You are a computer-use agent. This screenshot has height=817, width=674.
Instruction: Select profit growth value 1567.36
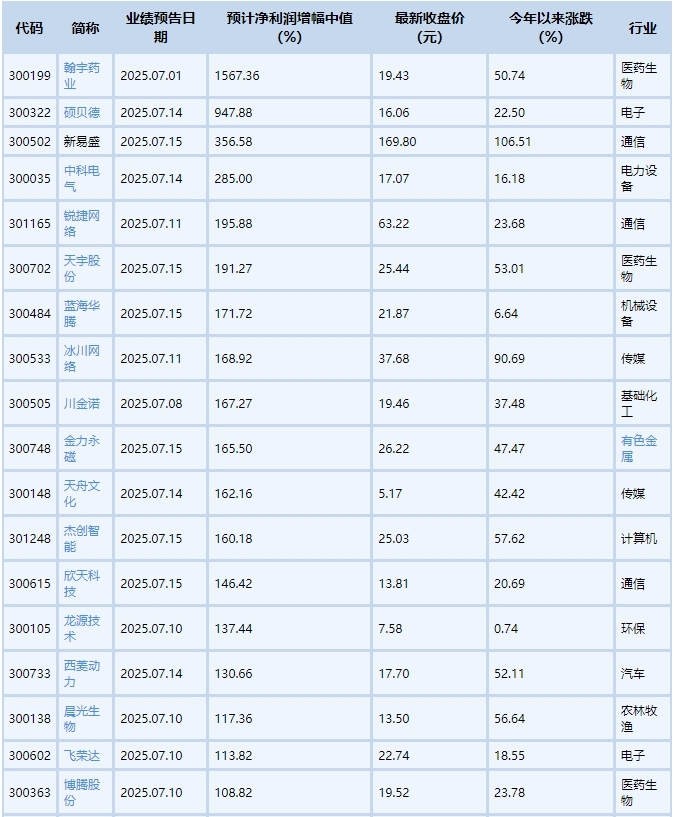click(x=237, y=76)
